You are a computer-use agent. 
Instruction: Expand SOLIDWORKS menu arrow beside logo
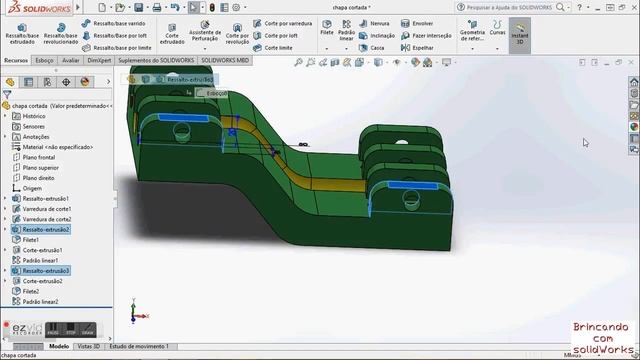(78, 7)
